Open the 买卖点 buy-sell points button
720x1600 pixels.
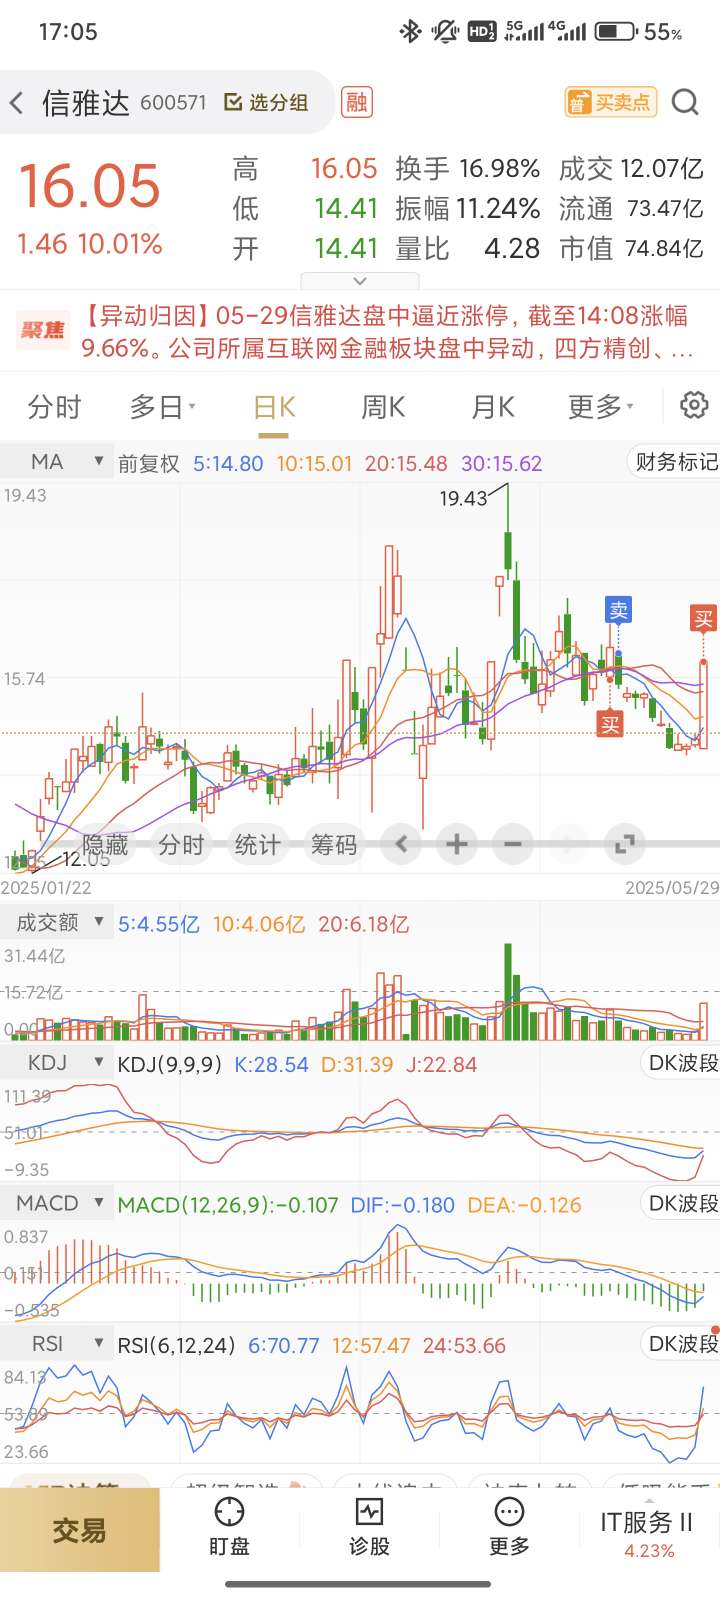611,102
